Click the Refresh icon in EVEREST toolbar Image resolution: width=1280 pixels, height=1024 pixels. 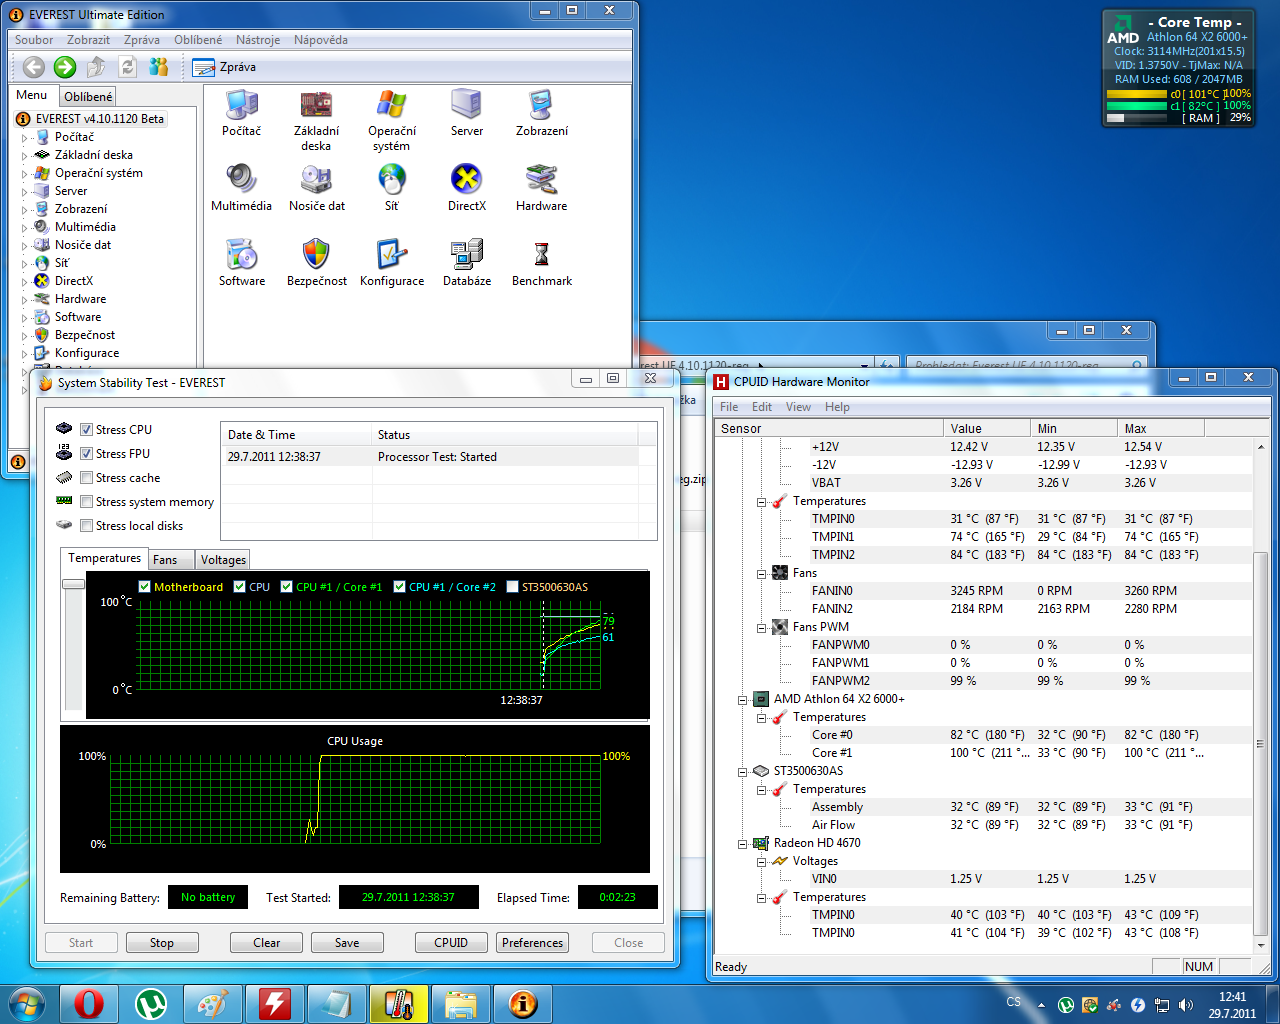[127, 67]
